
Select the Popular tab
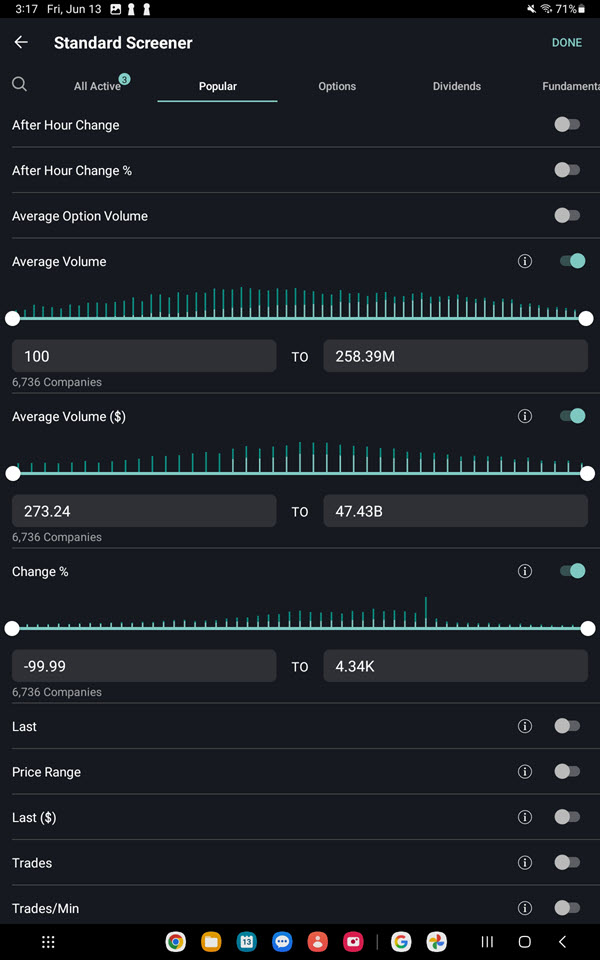pyautogui.click(x=217, y=86)
